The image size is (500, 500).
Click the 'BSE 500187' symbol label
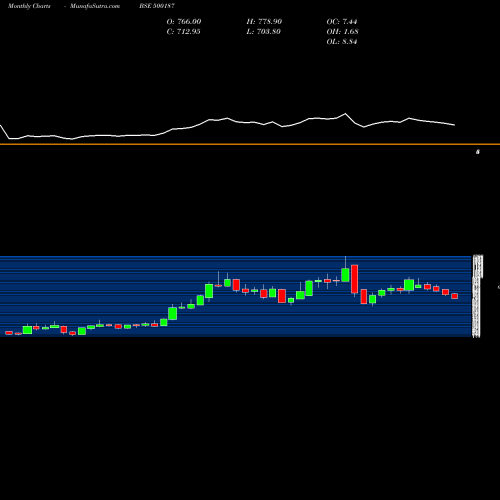(x=157, y=6)
